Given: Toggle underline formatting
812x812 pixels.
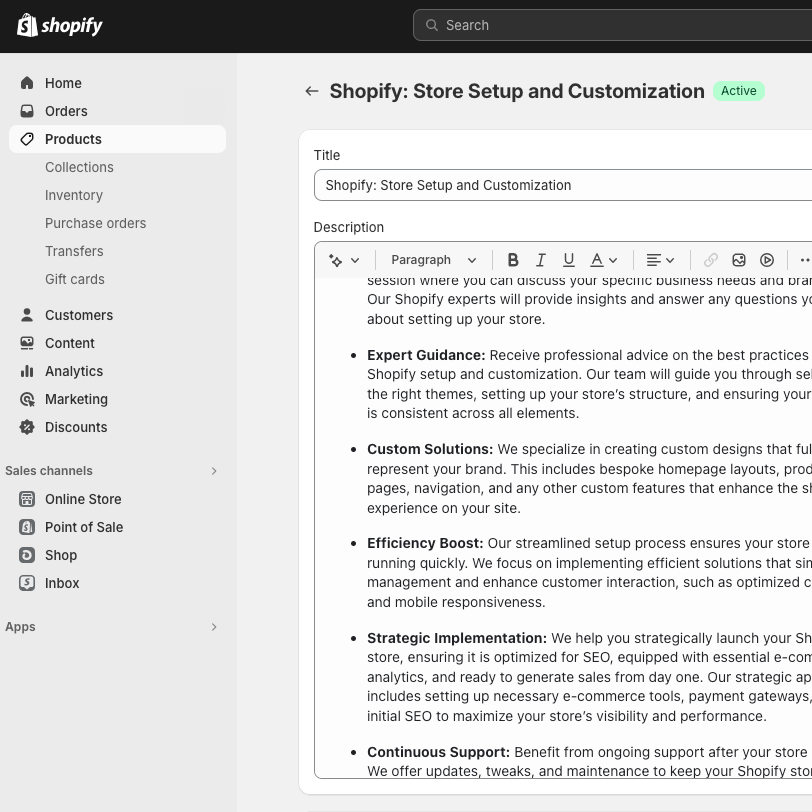Looking at the screenshot, I should (569, 260).
